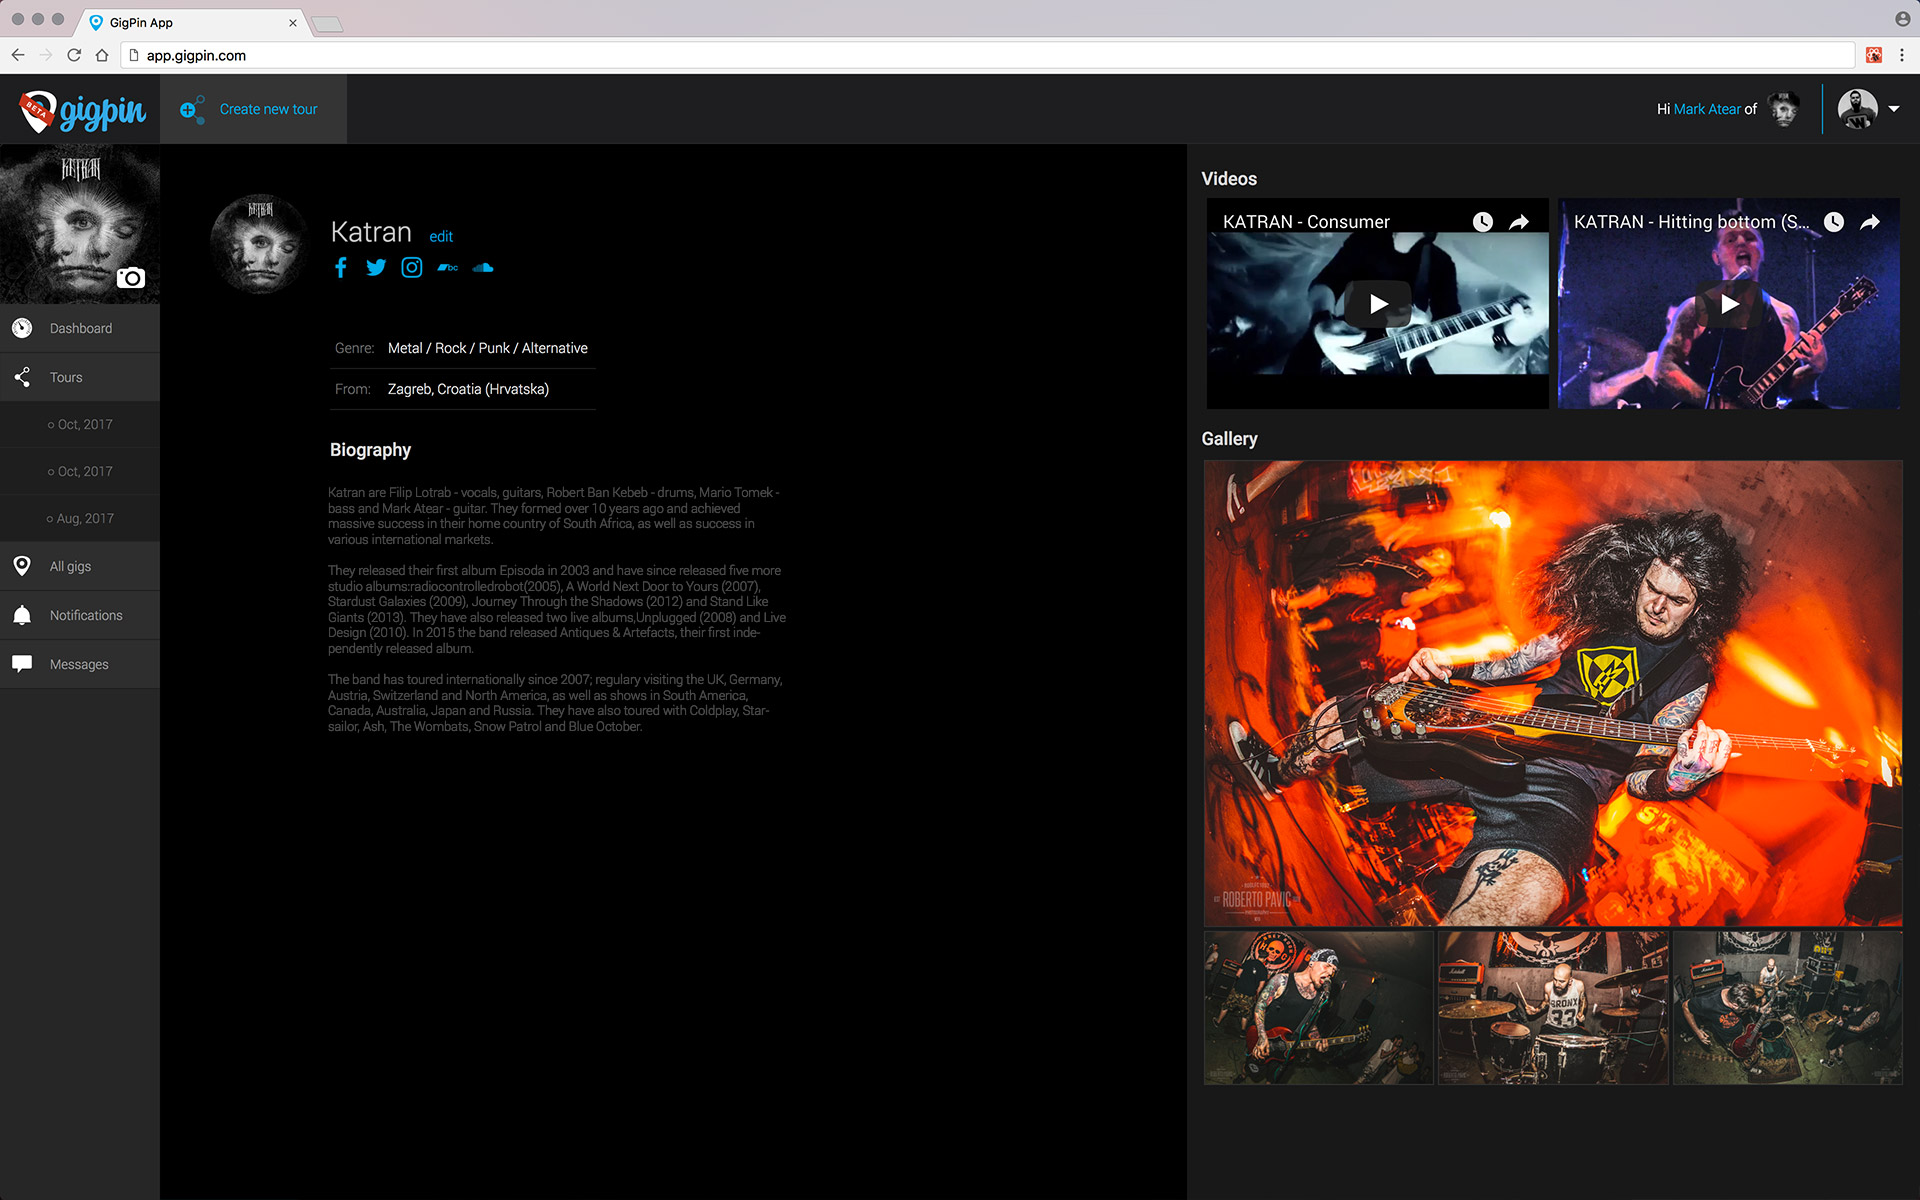This screenshot has width=1920, height=1200.
Task: Select the Aug, 2017 tour entry
Action: 85,518
